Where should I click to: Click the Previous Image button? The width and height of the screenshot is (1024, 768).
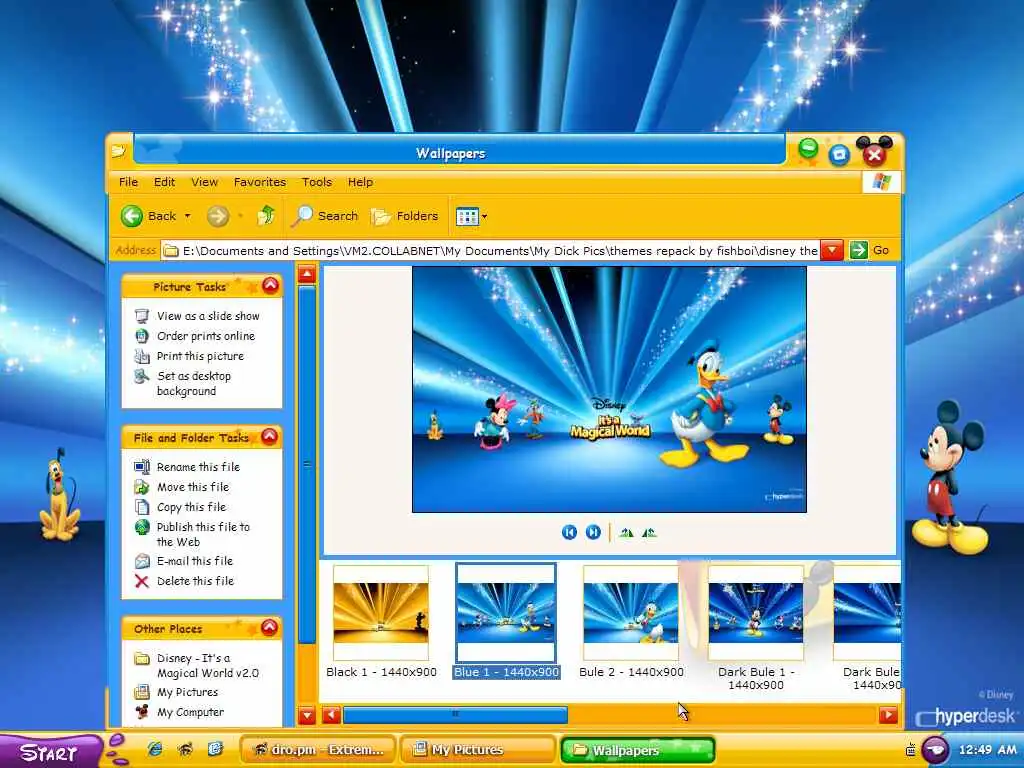pos(569,532)
